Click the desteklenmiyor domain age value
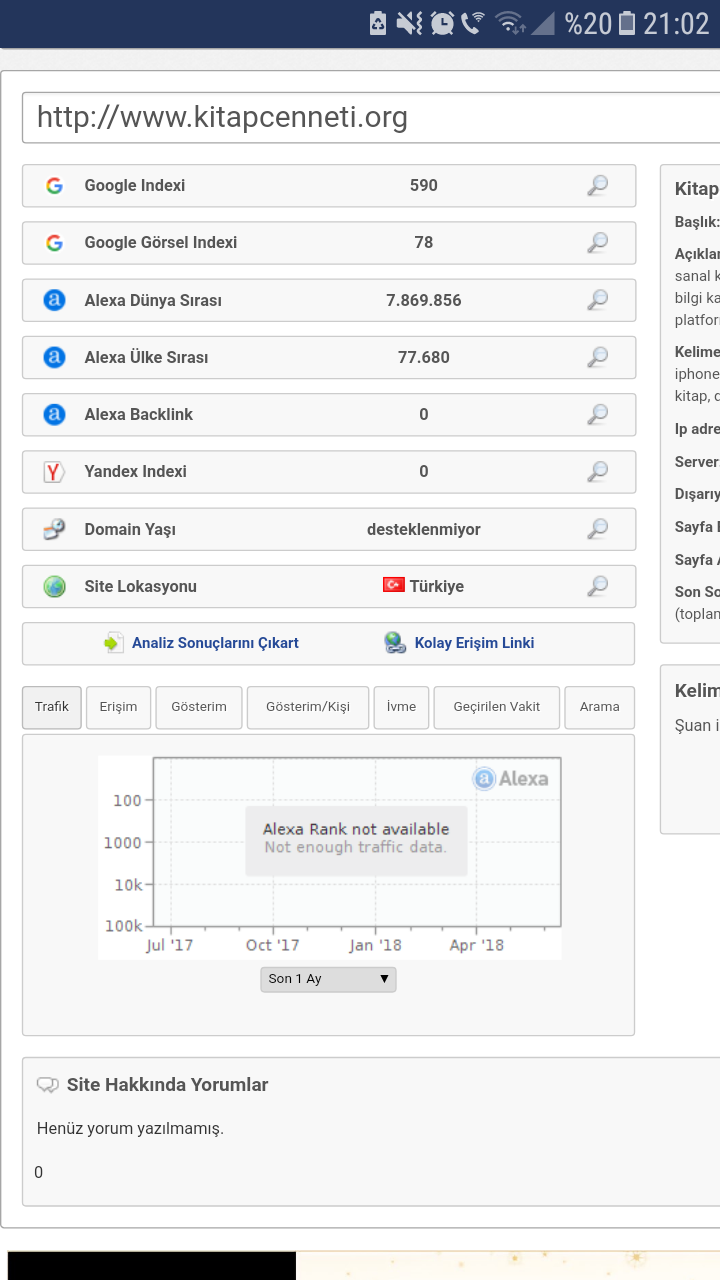 pos(424,529)
